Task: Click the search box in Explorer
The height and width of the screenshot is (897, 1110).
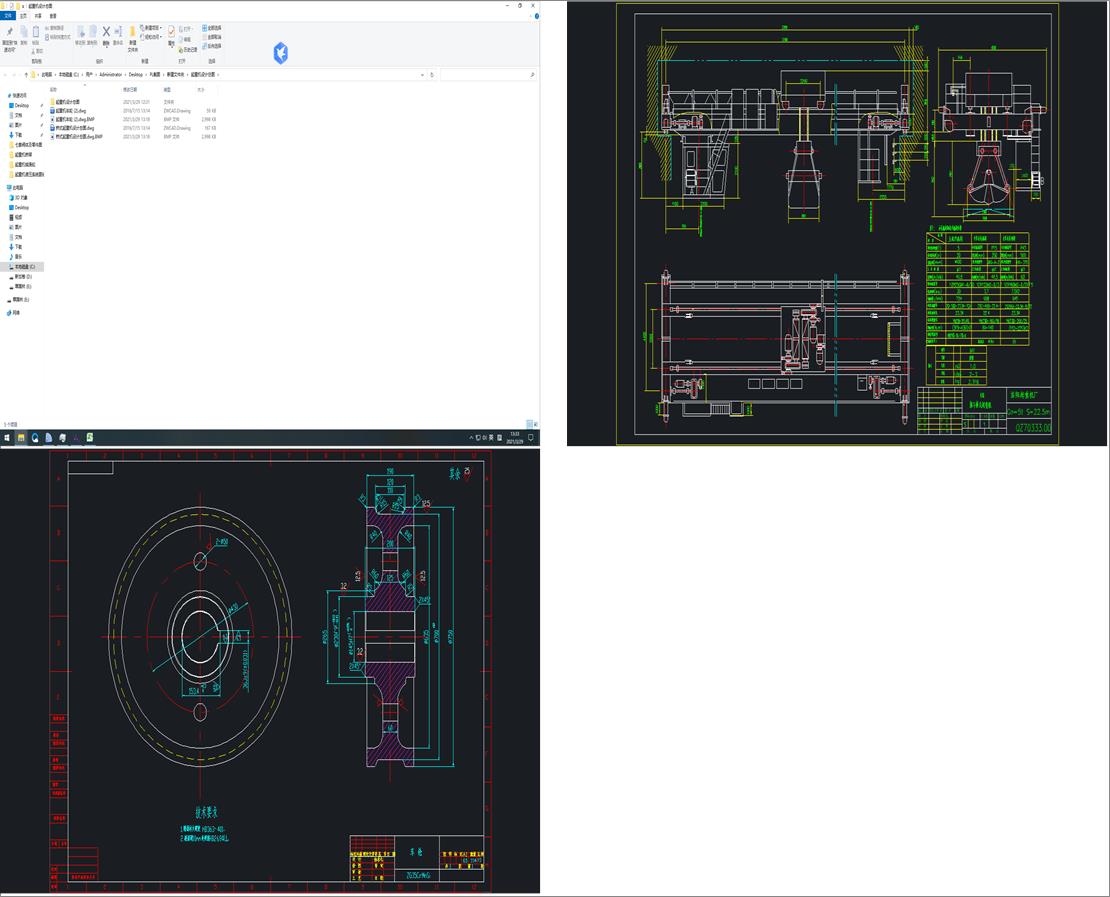Action: pyautogui.click(x=487, y=74)
